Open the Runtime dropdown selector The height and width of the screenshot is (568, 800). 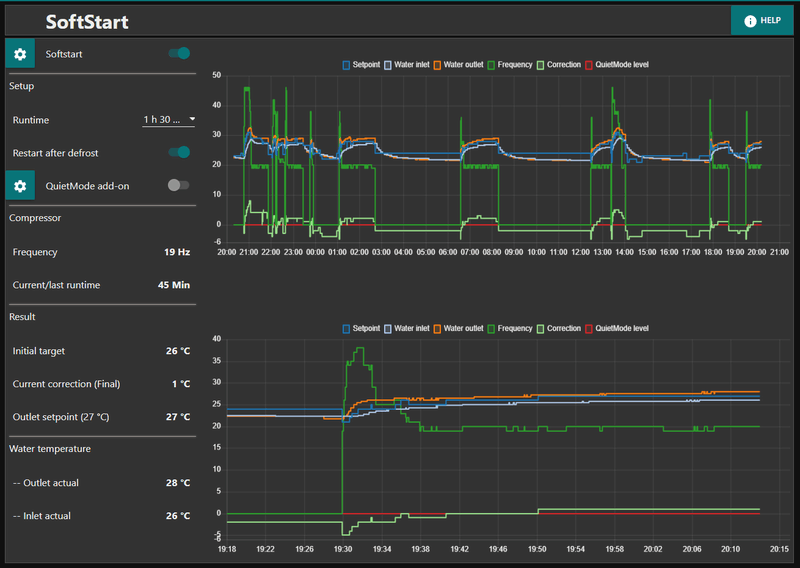[168, 120]
